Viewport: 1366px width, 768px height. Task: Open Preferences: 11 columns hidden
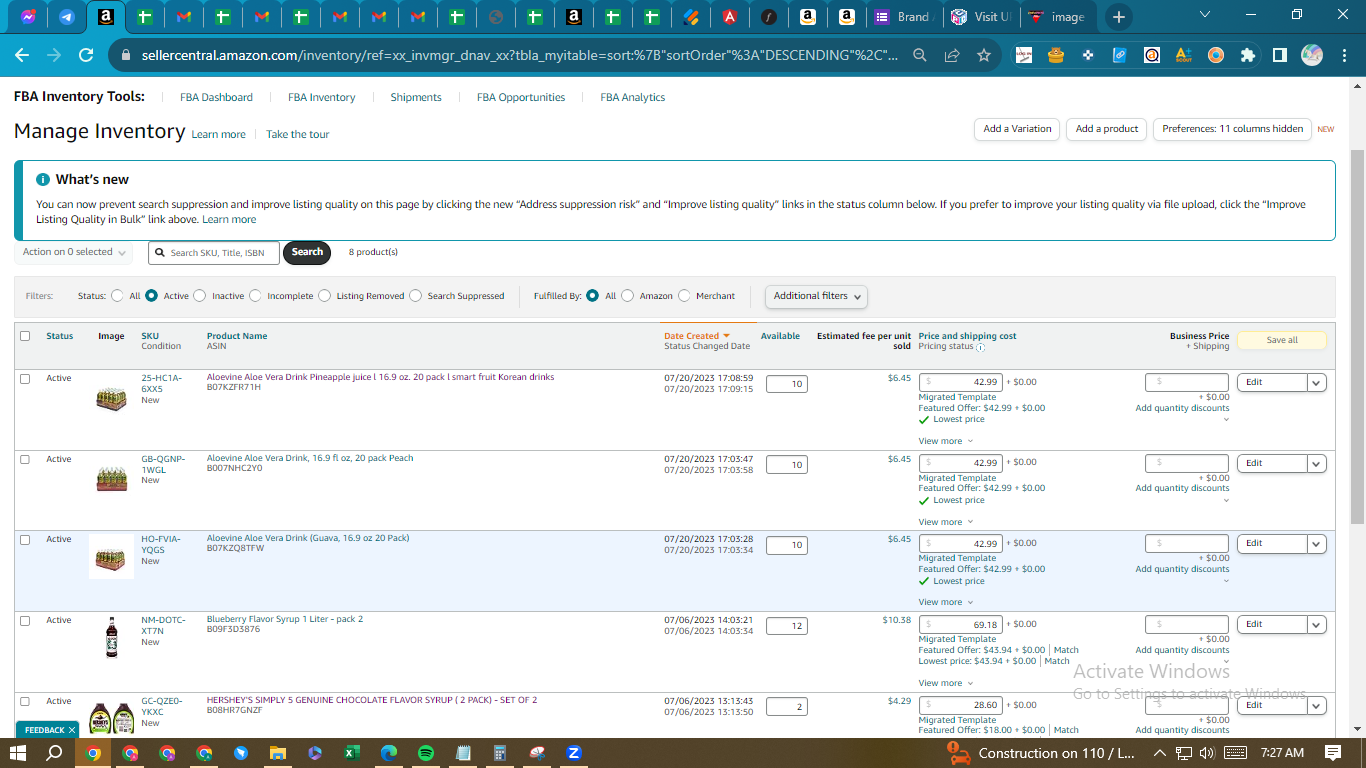(1232, 129)
